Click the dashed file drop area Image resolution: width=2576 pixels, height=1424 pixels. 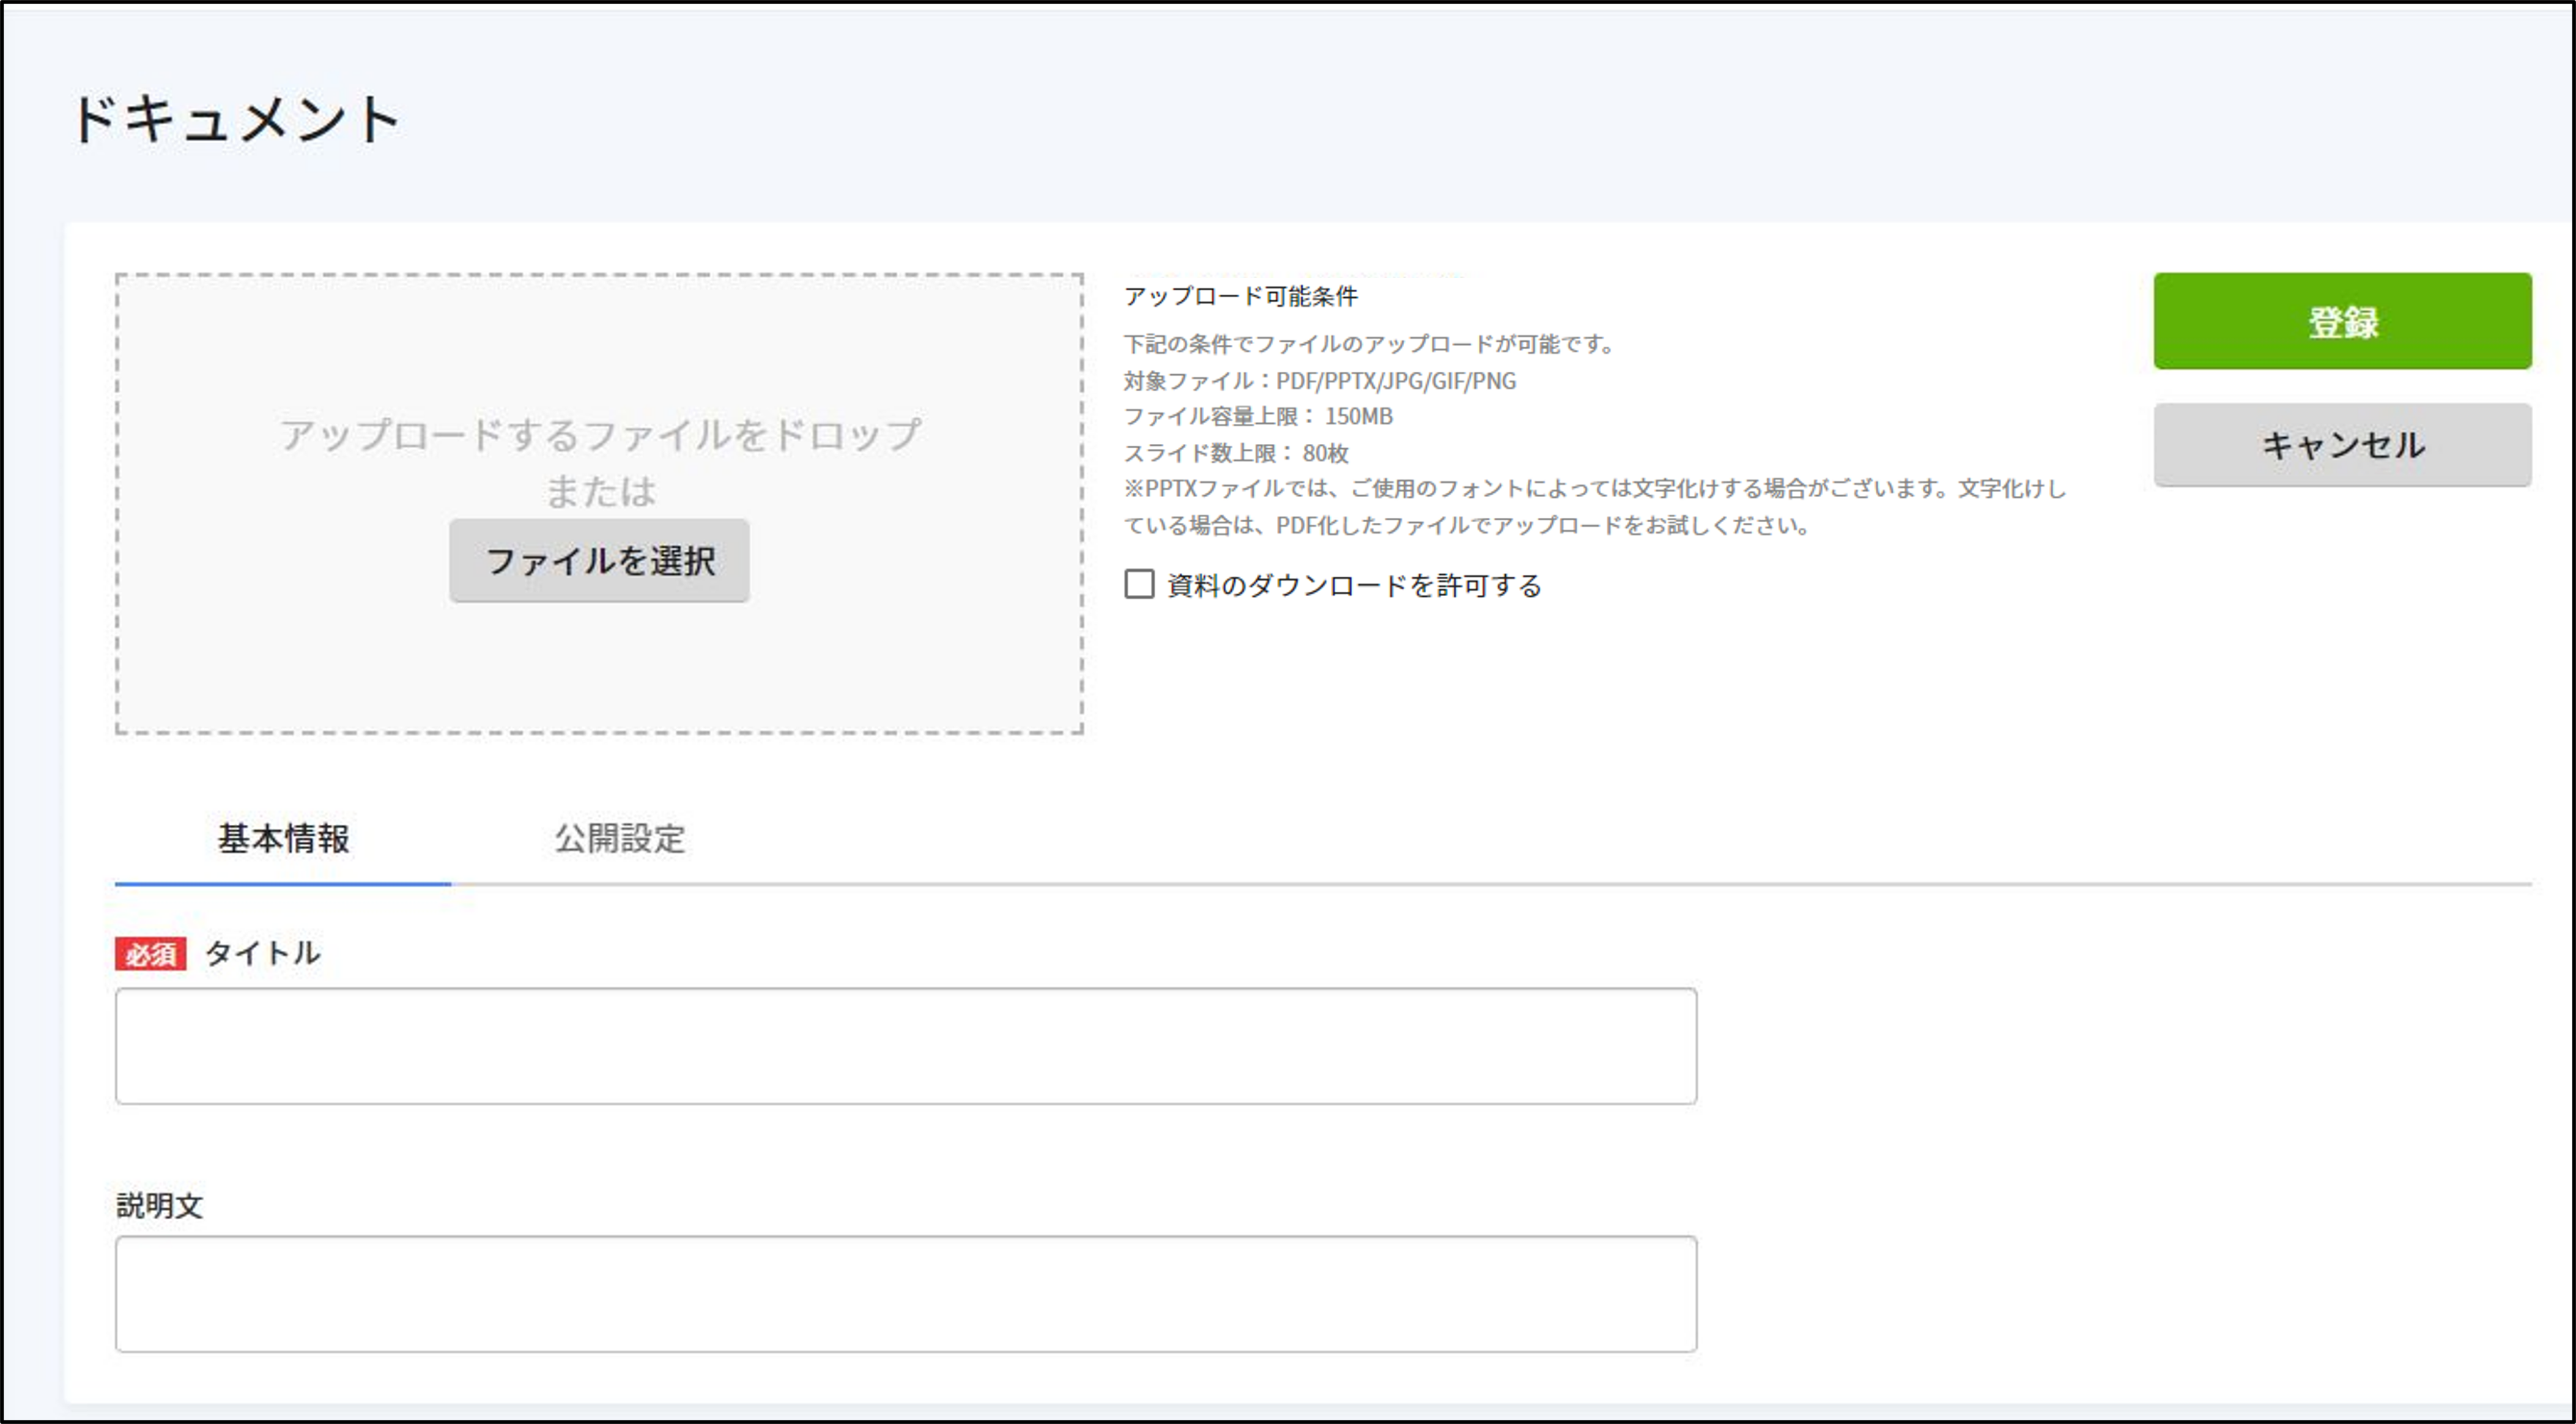point(599,504)
